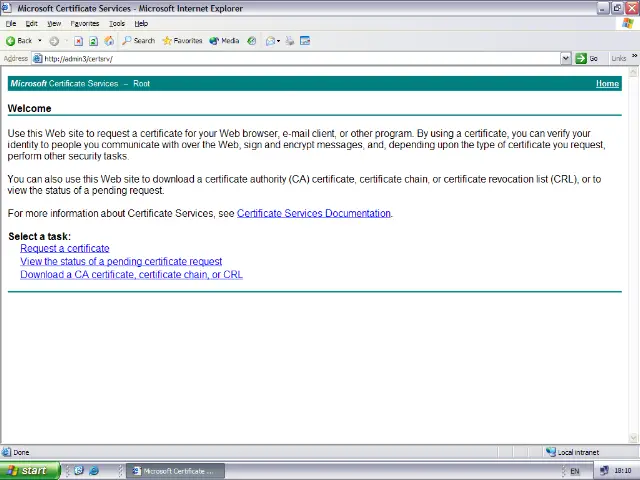View the status of a pending certificate request

pyautogui.click(x=121, y=262)
